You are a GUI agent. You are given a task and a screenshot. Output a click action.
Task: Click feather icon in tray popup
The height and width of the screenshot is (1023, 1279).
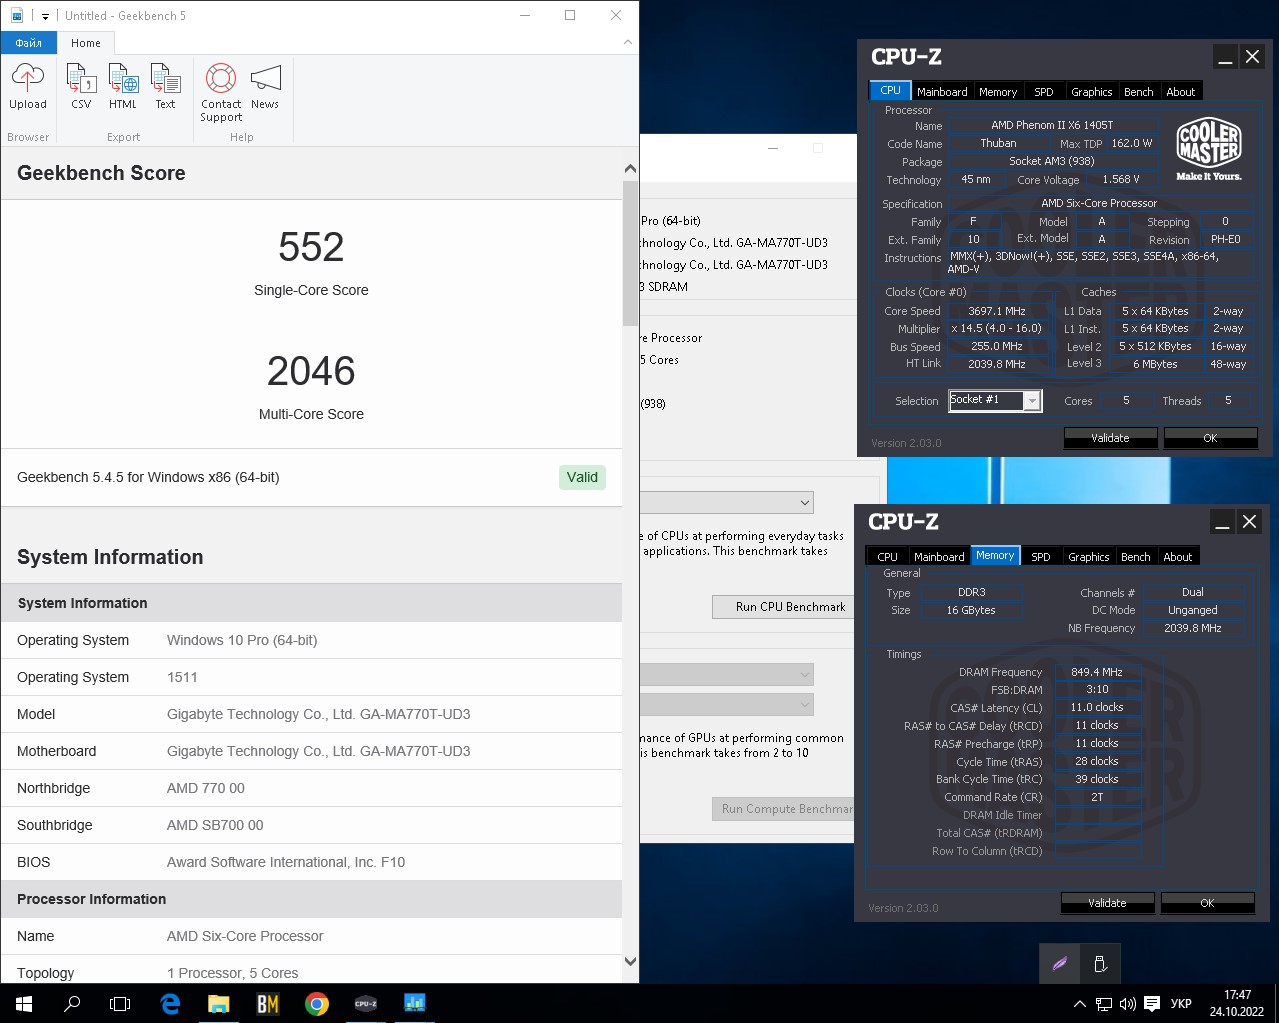[1059, 964]
